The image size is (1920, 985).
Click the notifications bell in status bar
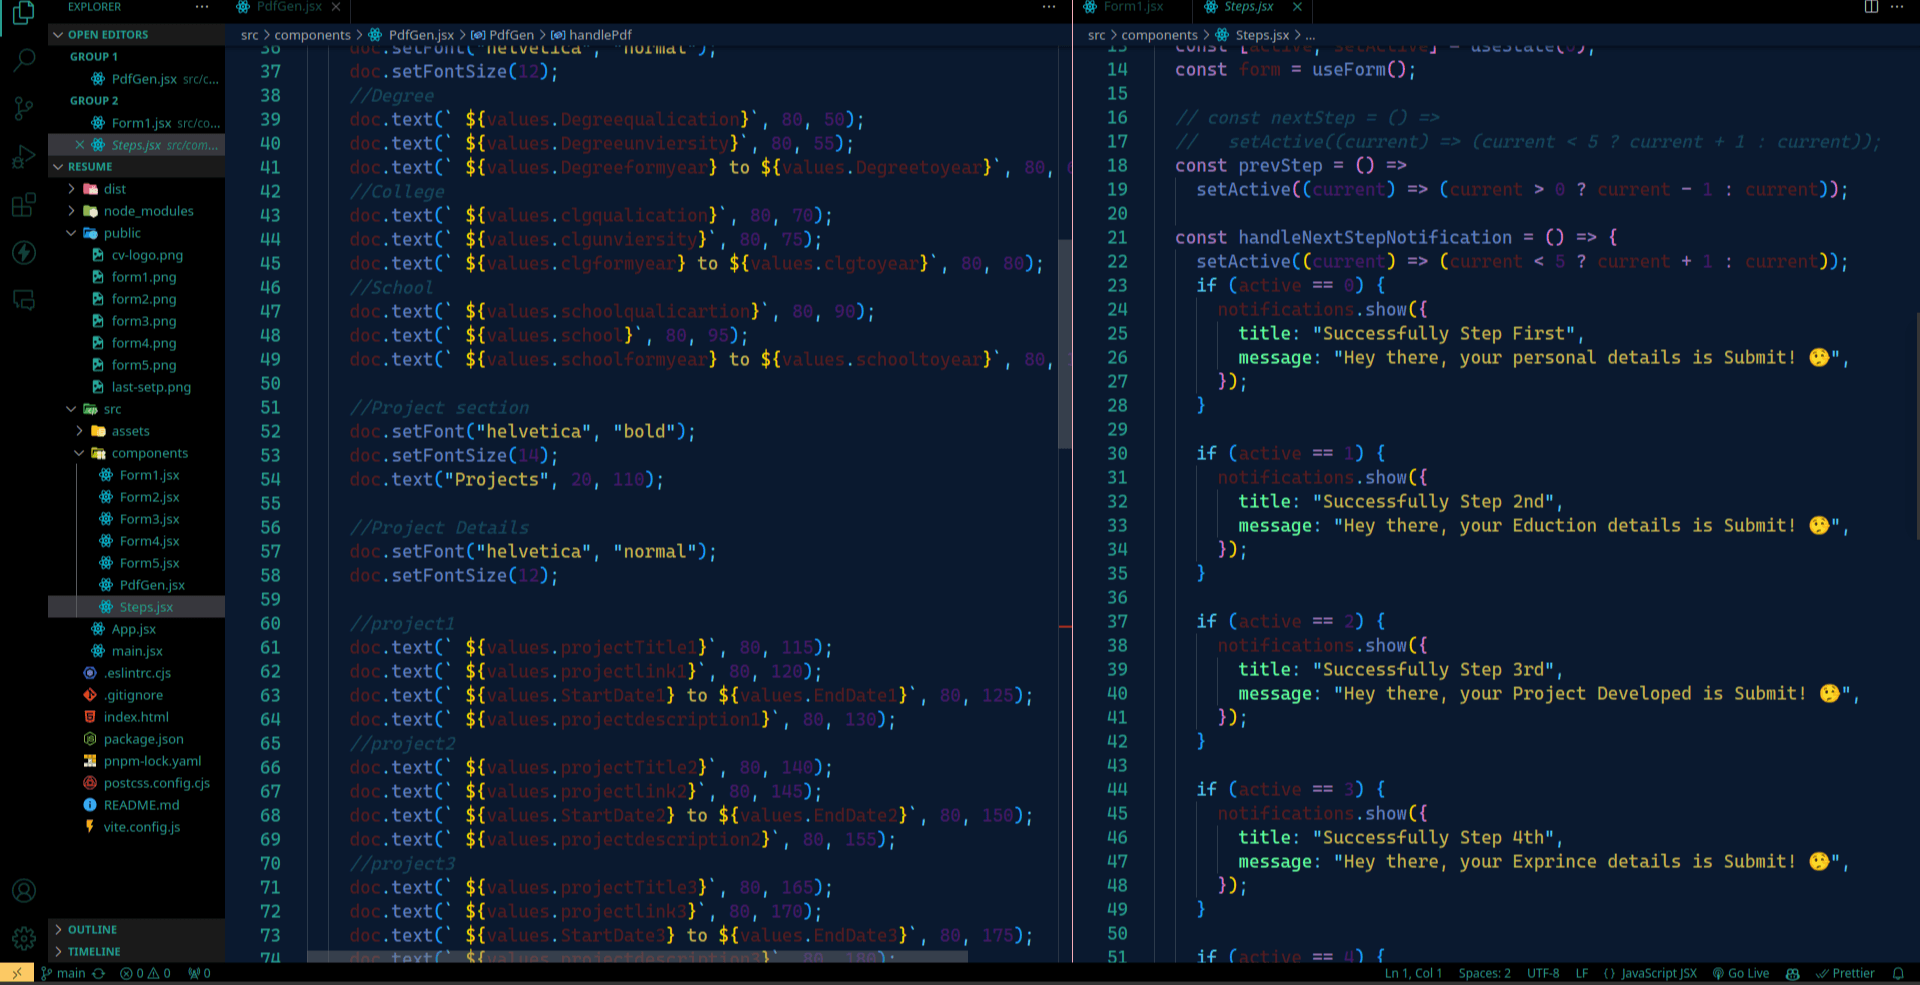tap(1898, 973)
